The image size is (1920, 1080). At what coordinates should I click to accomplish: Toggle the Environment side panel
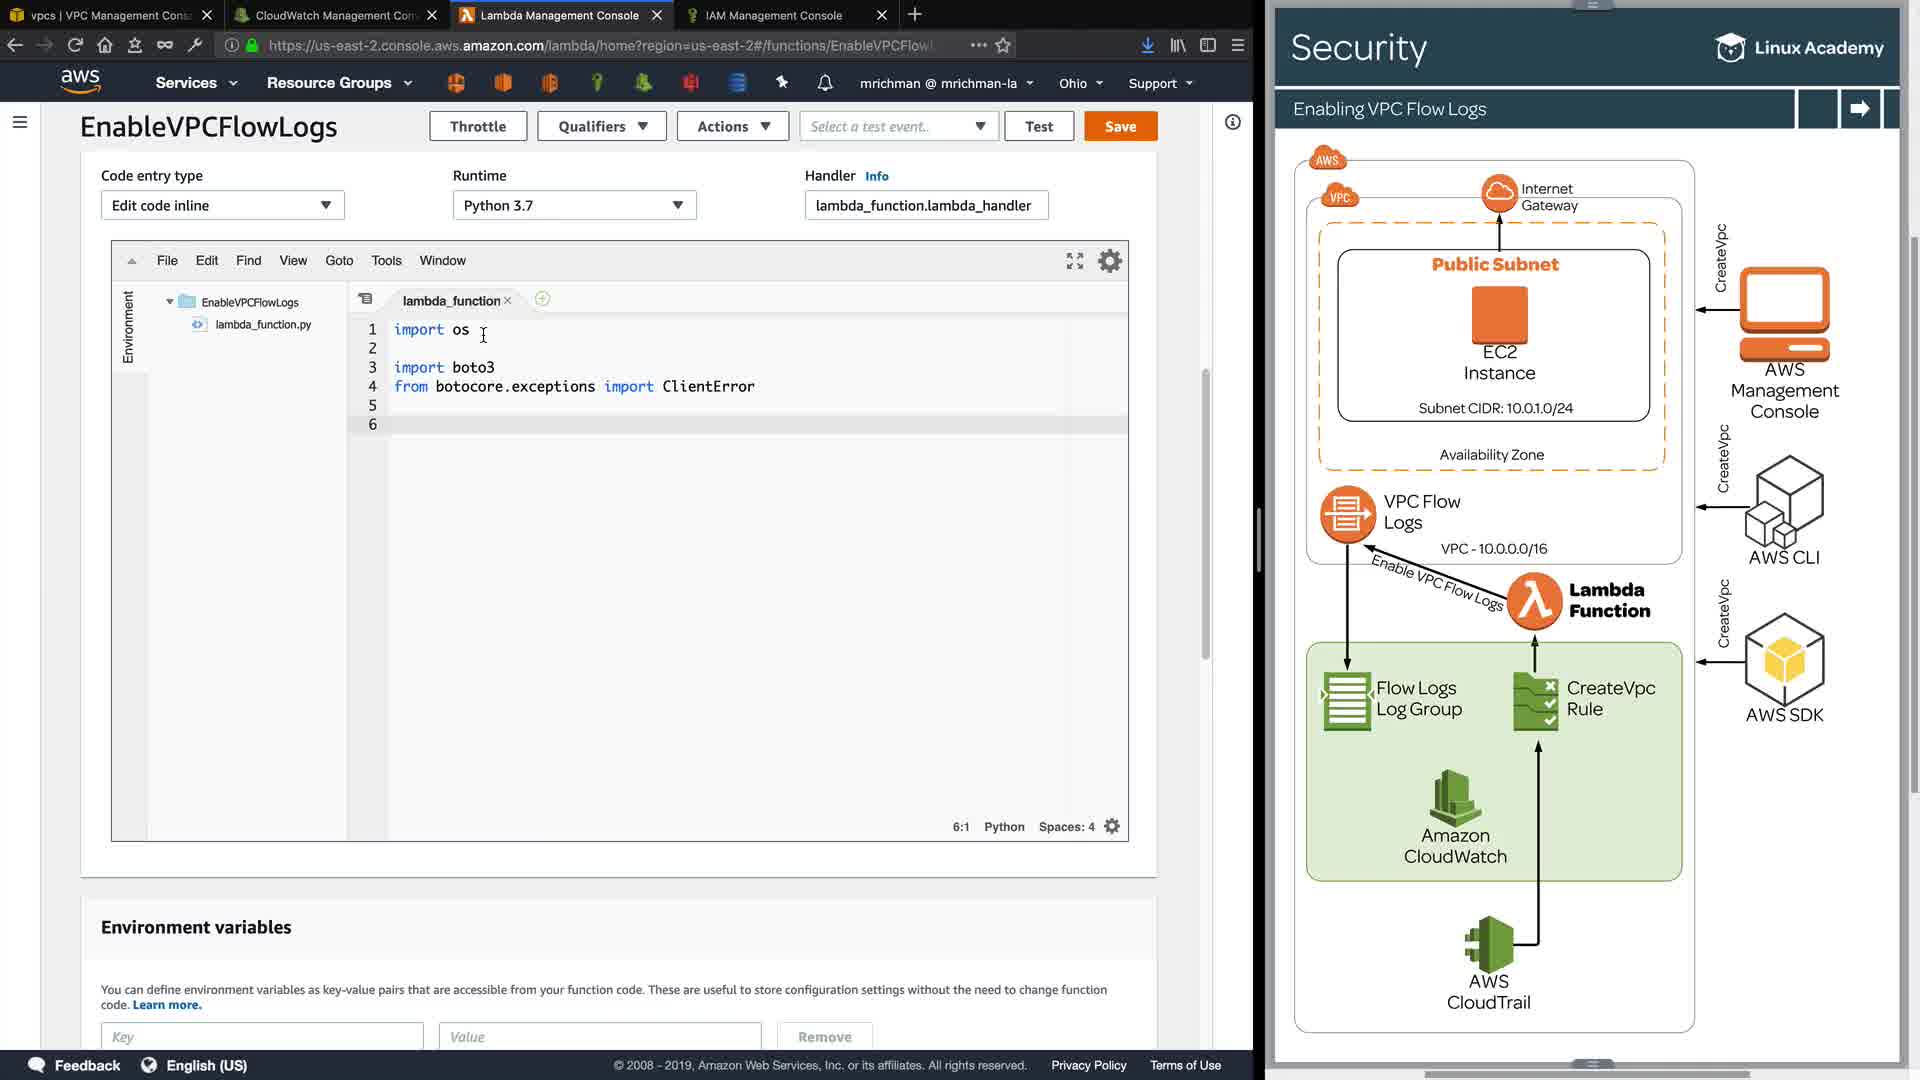click(x=128, y=327)
